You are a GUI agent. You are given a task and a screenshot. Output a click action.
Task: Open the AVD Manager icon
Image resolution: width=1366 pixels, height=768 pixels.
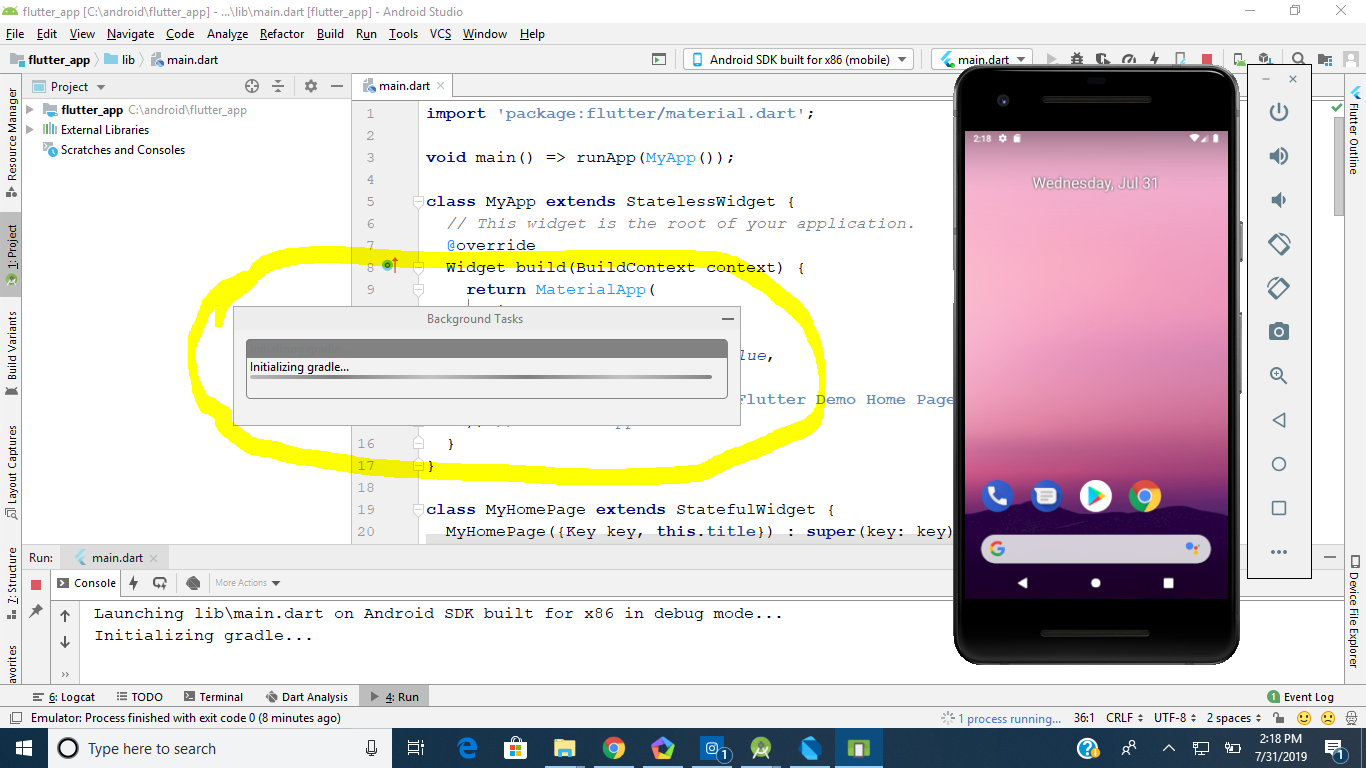(1239, 59)
